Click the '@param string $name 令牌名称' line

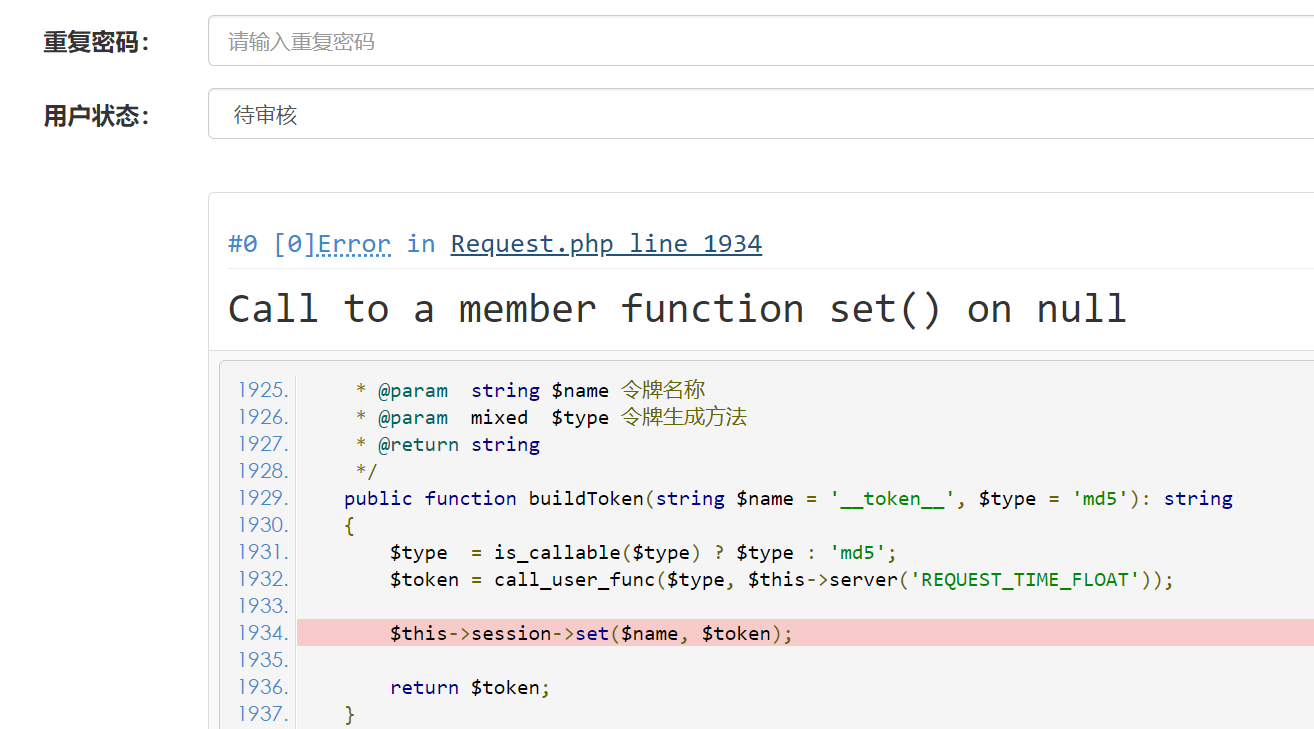pyautogui.click(x=531, y=390)
